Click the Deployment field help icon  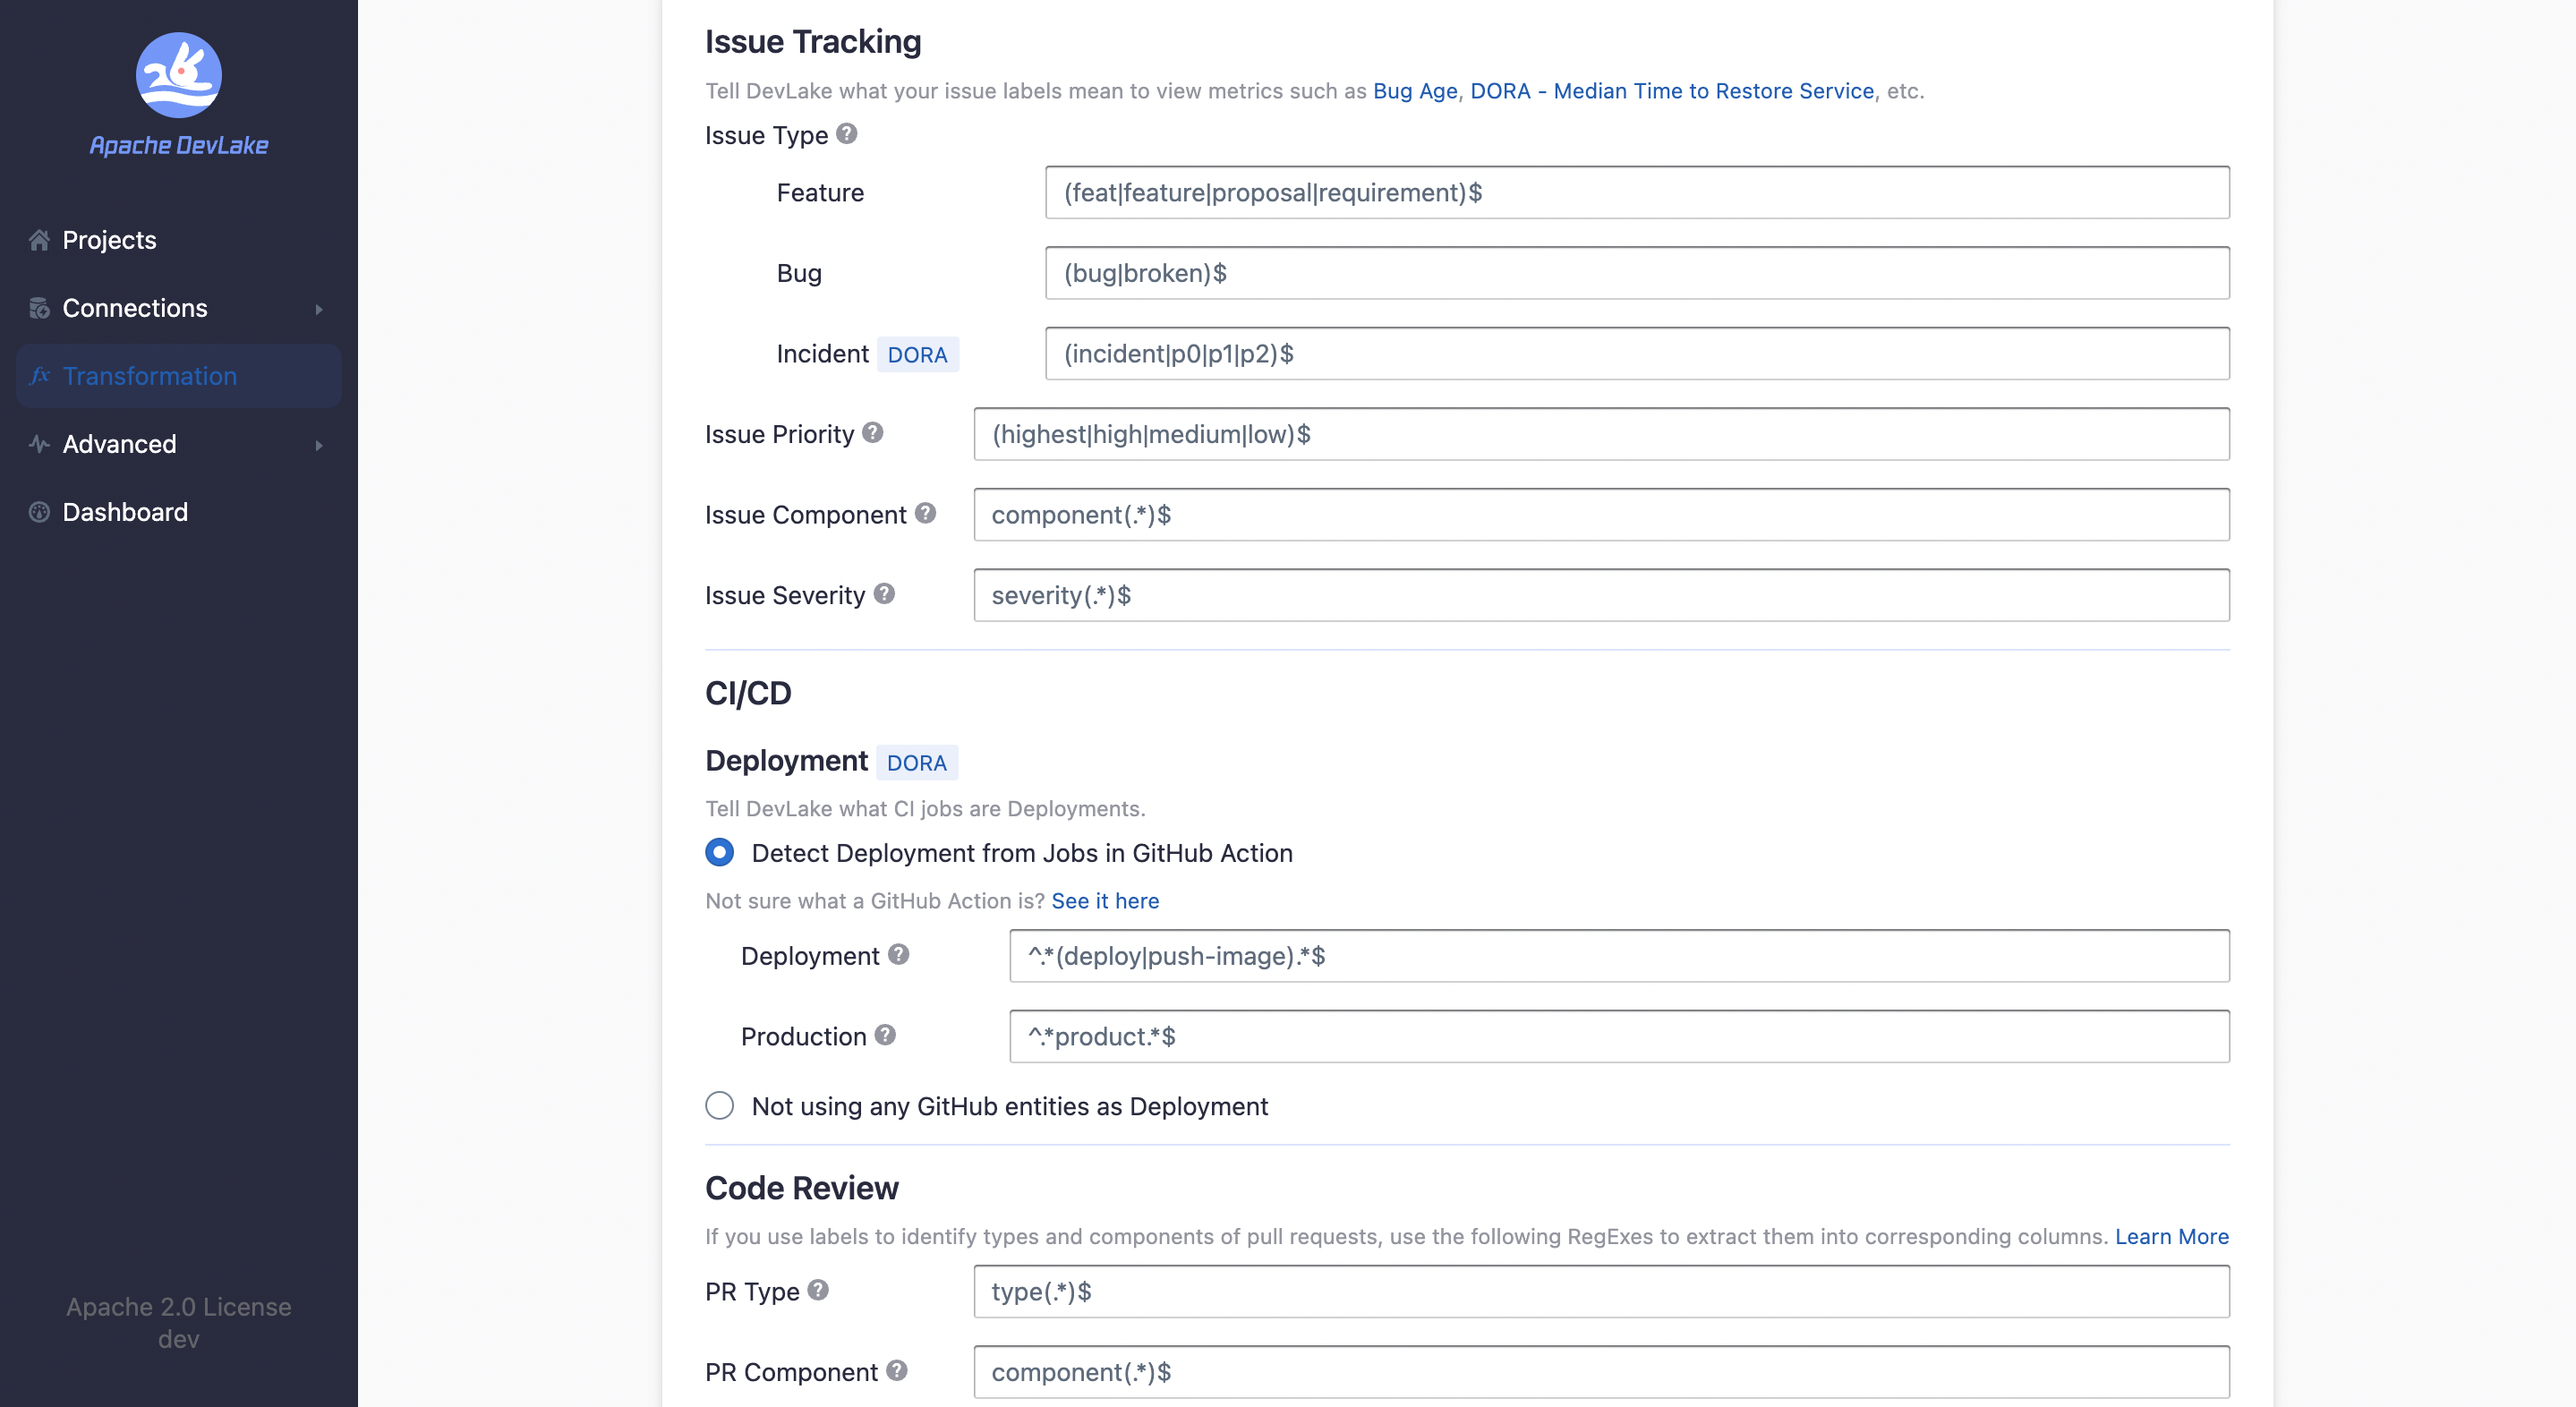click(898, 955)
